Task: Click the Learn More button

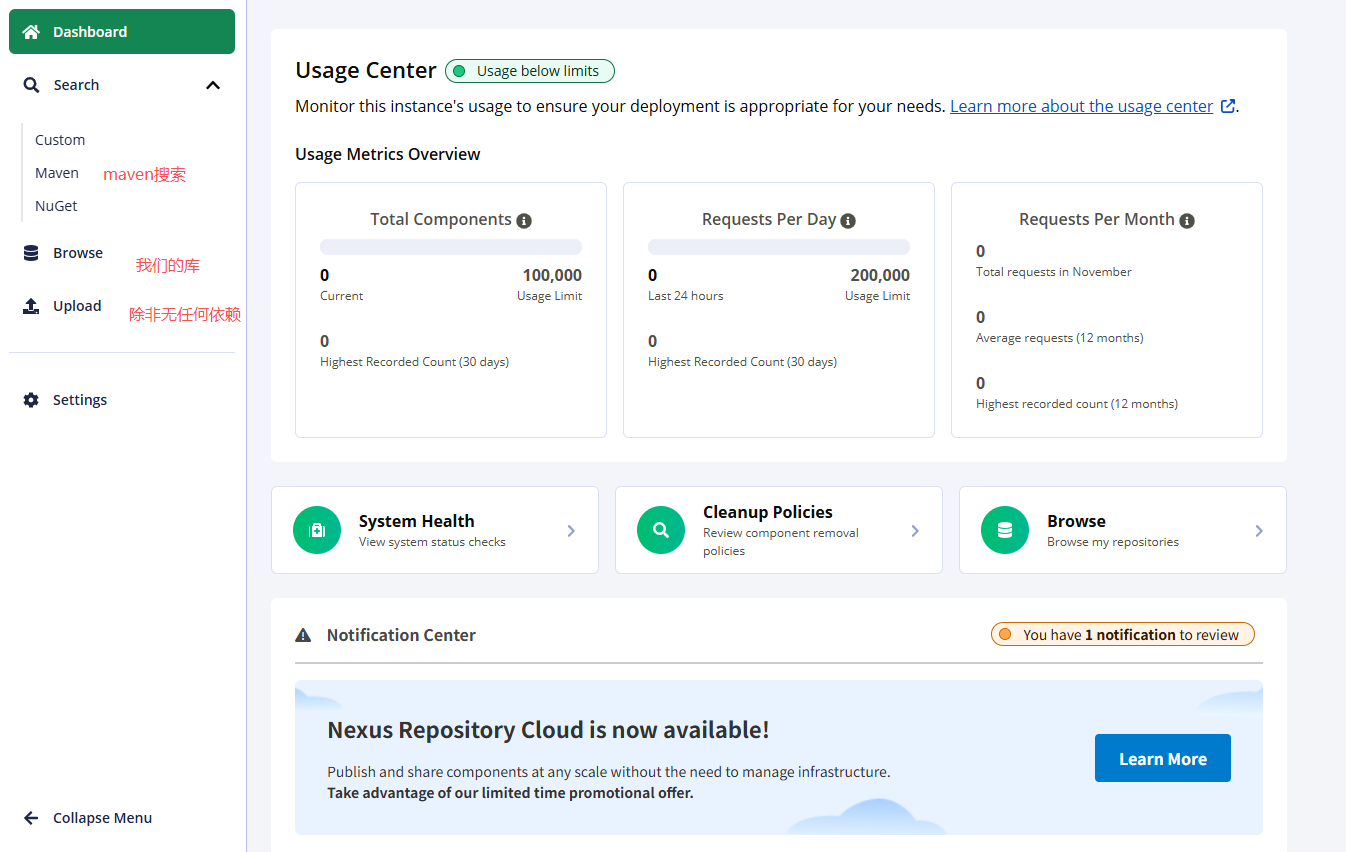Action: [x=1163, y=758]
